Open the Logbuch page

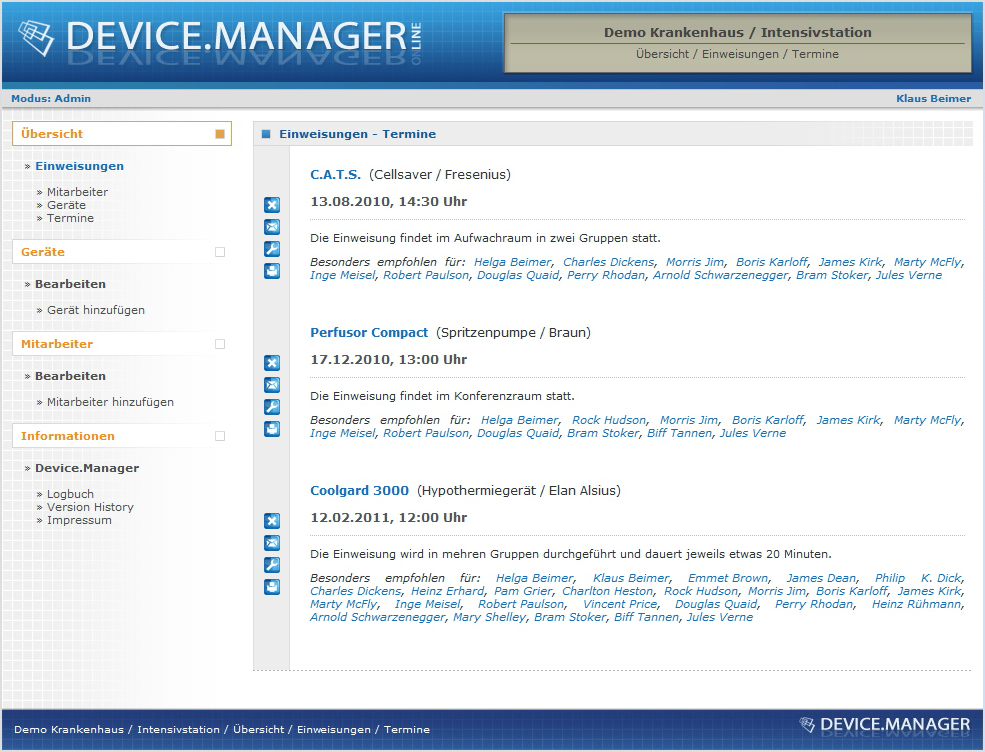point(70,494)
